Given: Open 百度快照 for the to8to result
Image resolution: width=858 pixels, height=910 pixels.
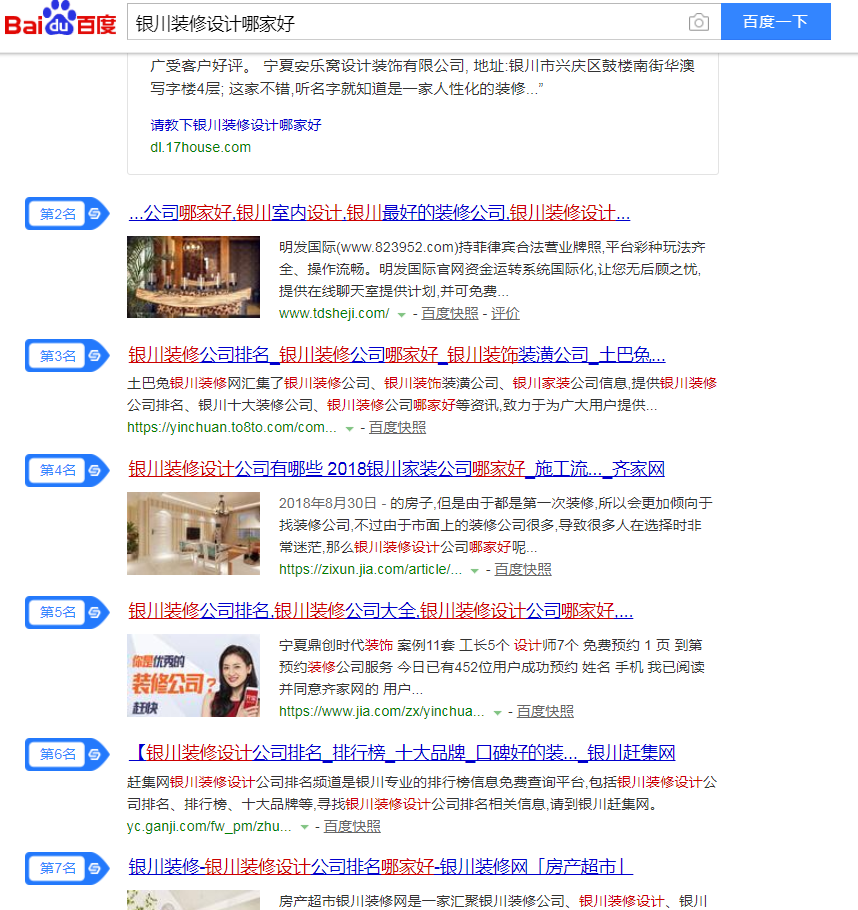Looking at the screenshot, I should 397,428.
